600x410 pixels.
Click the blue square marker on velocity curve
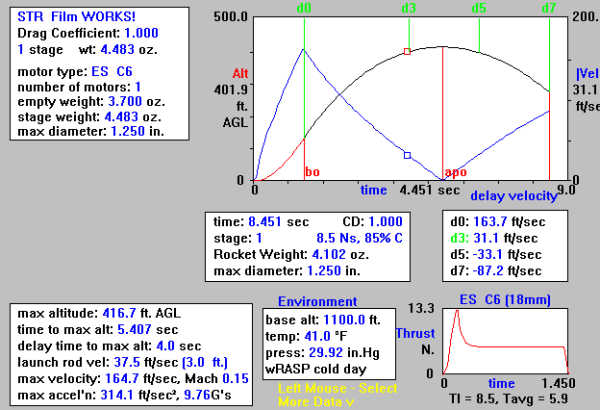pos(407,155)
